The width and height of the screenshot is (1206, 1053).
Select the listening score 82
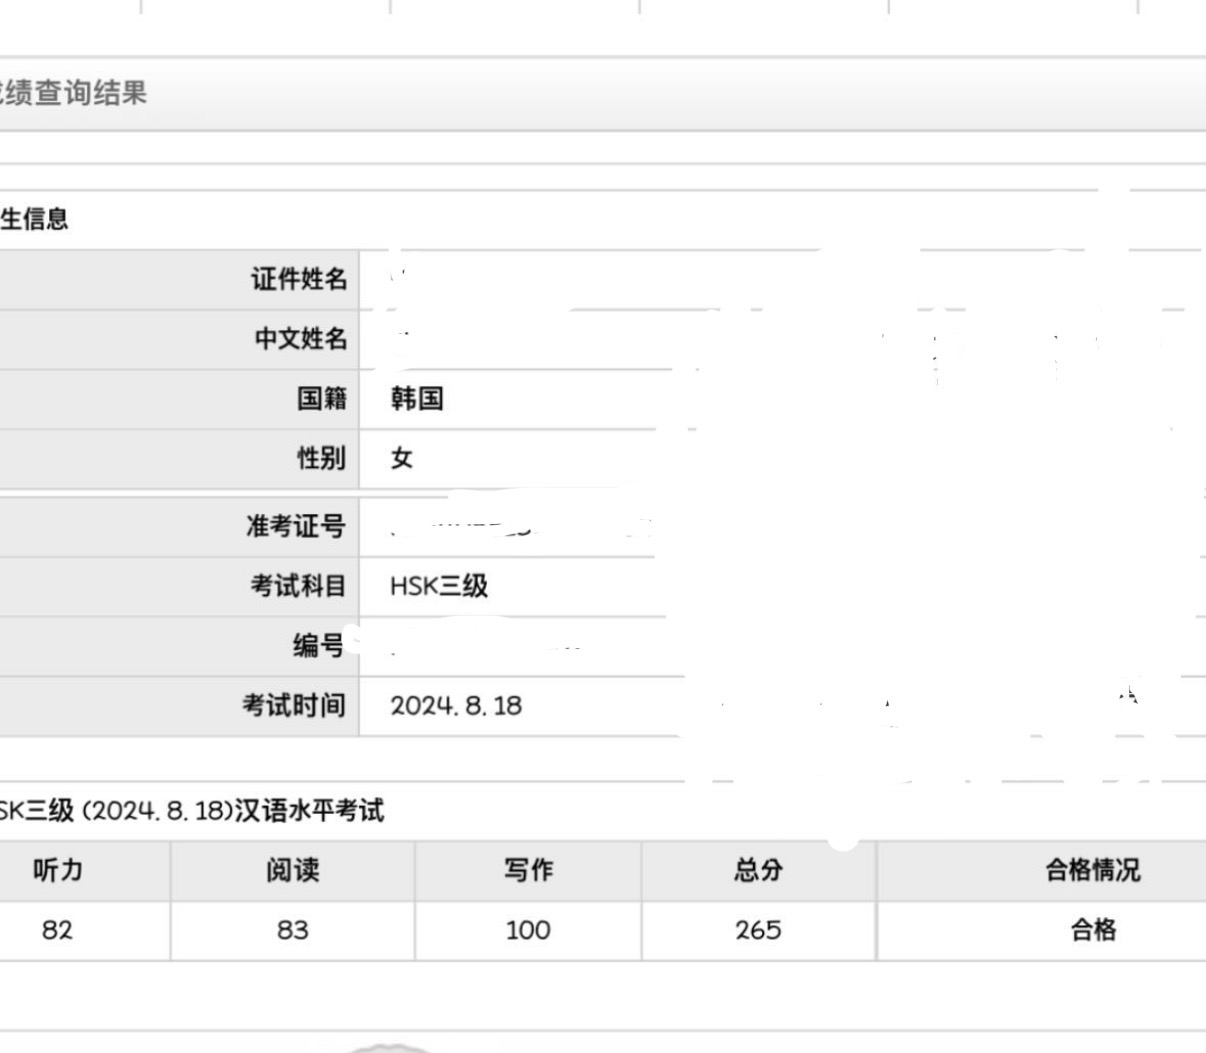click(x=58, y=931)
